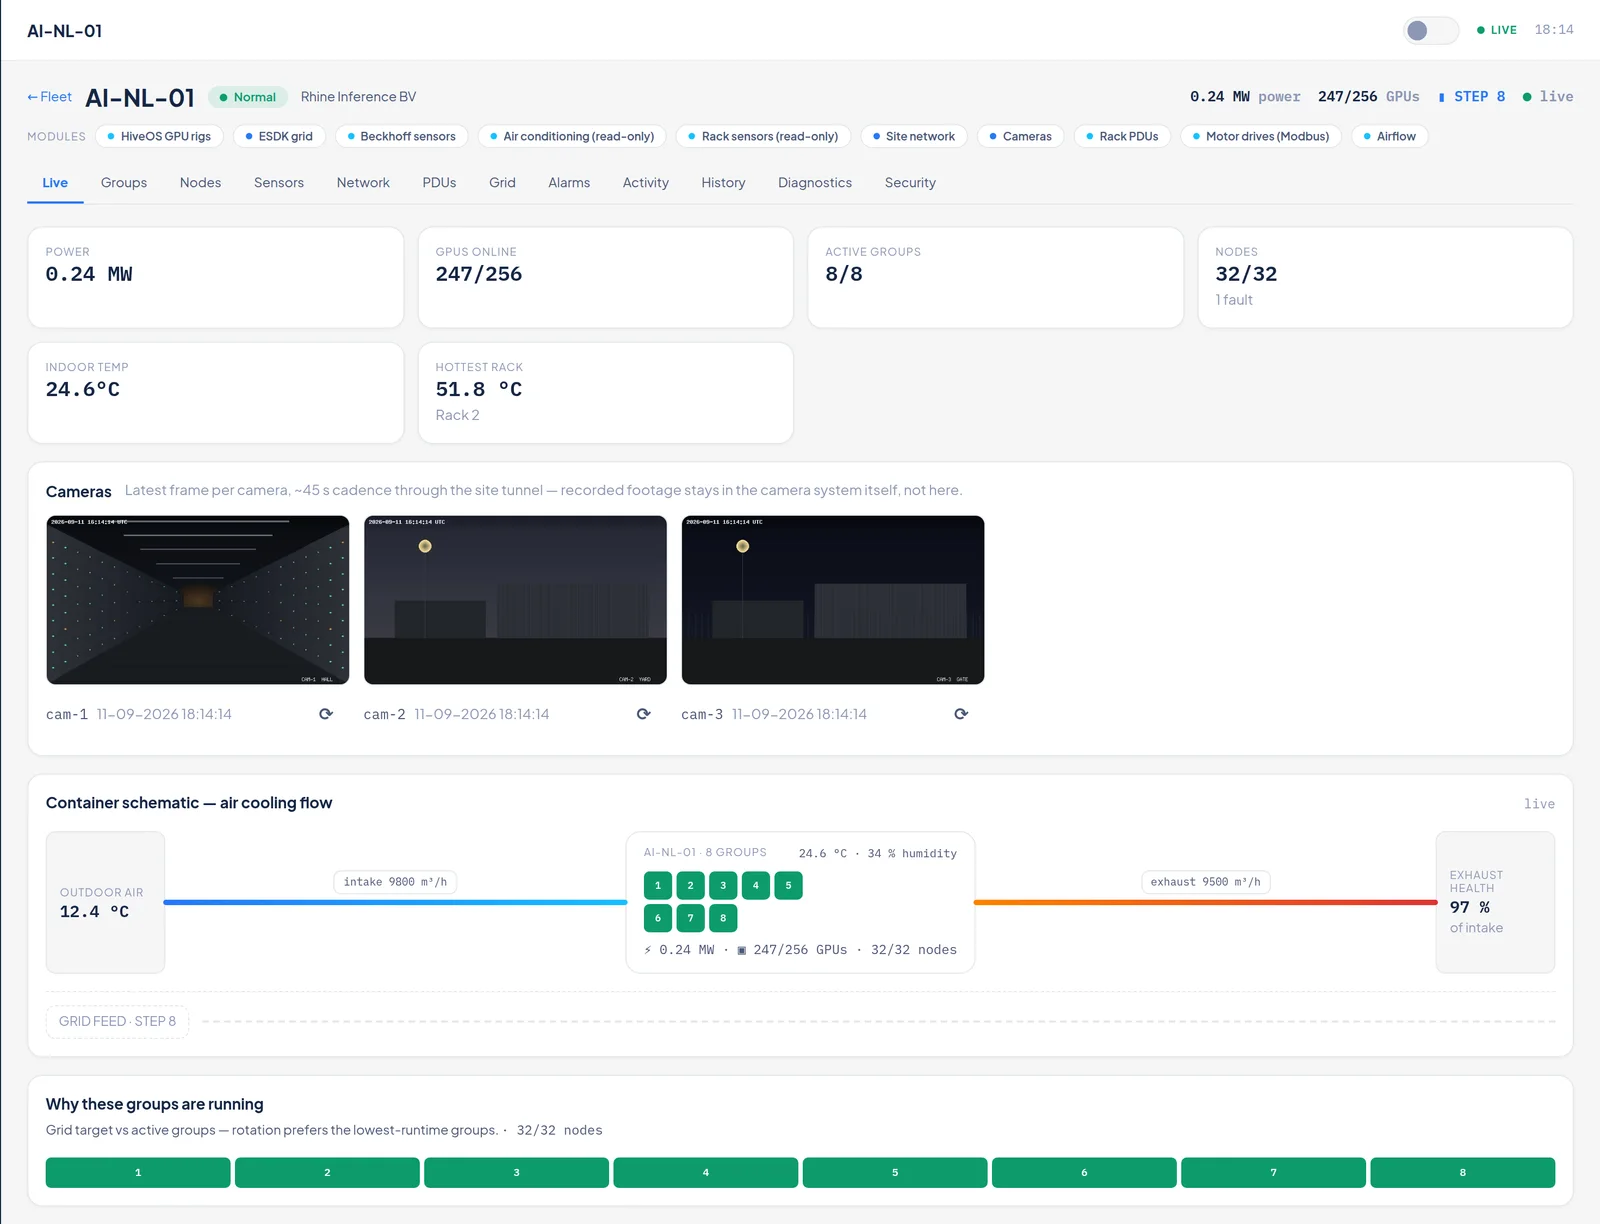The width and height of the screenshot is (1600, 1224).
Task: Click schematic group square 3
Action: (x=723, y=886)
